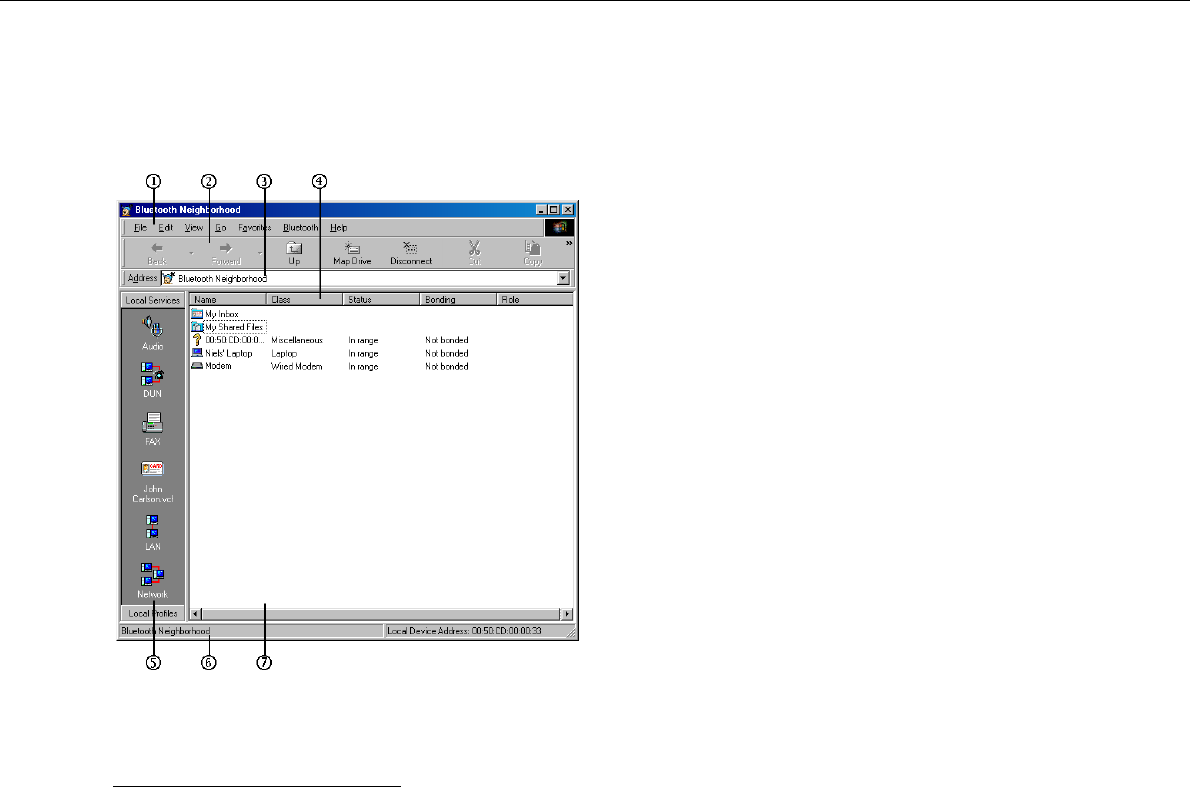
Task: Open the Go menu
Action: pos(221,228)
